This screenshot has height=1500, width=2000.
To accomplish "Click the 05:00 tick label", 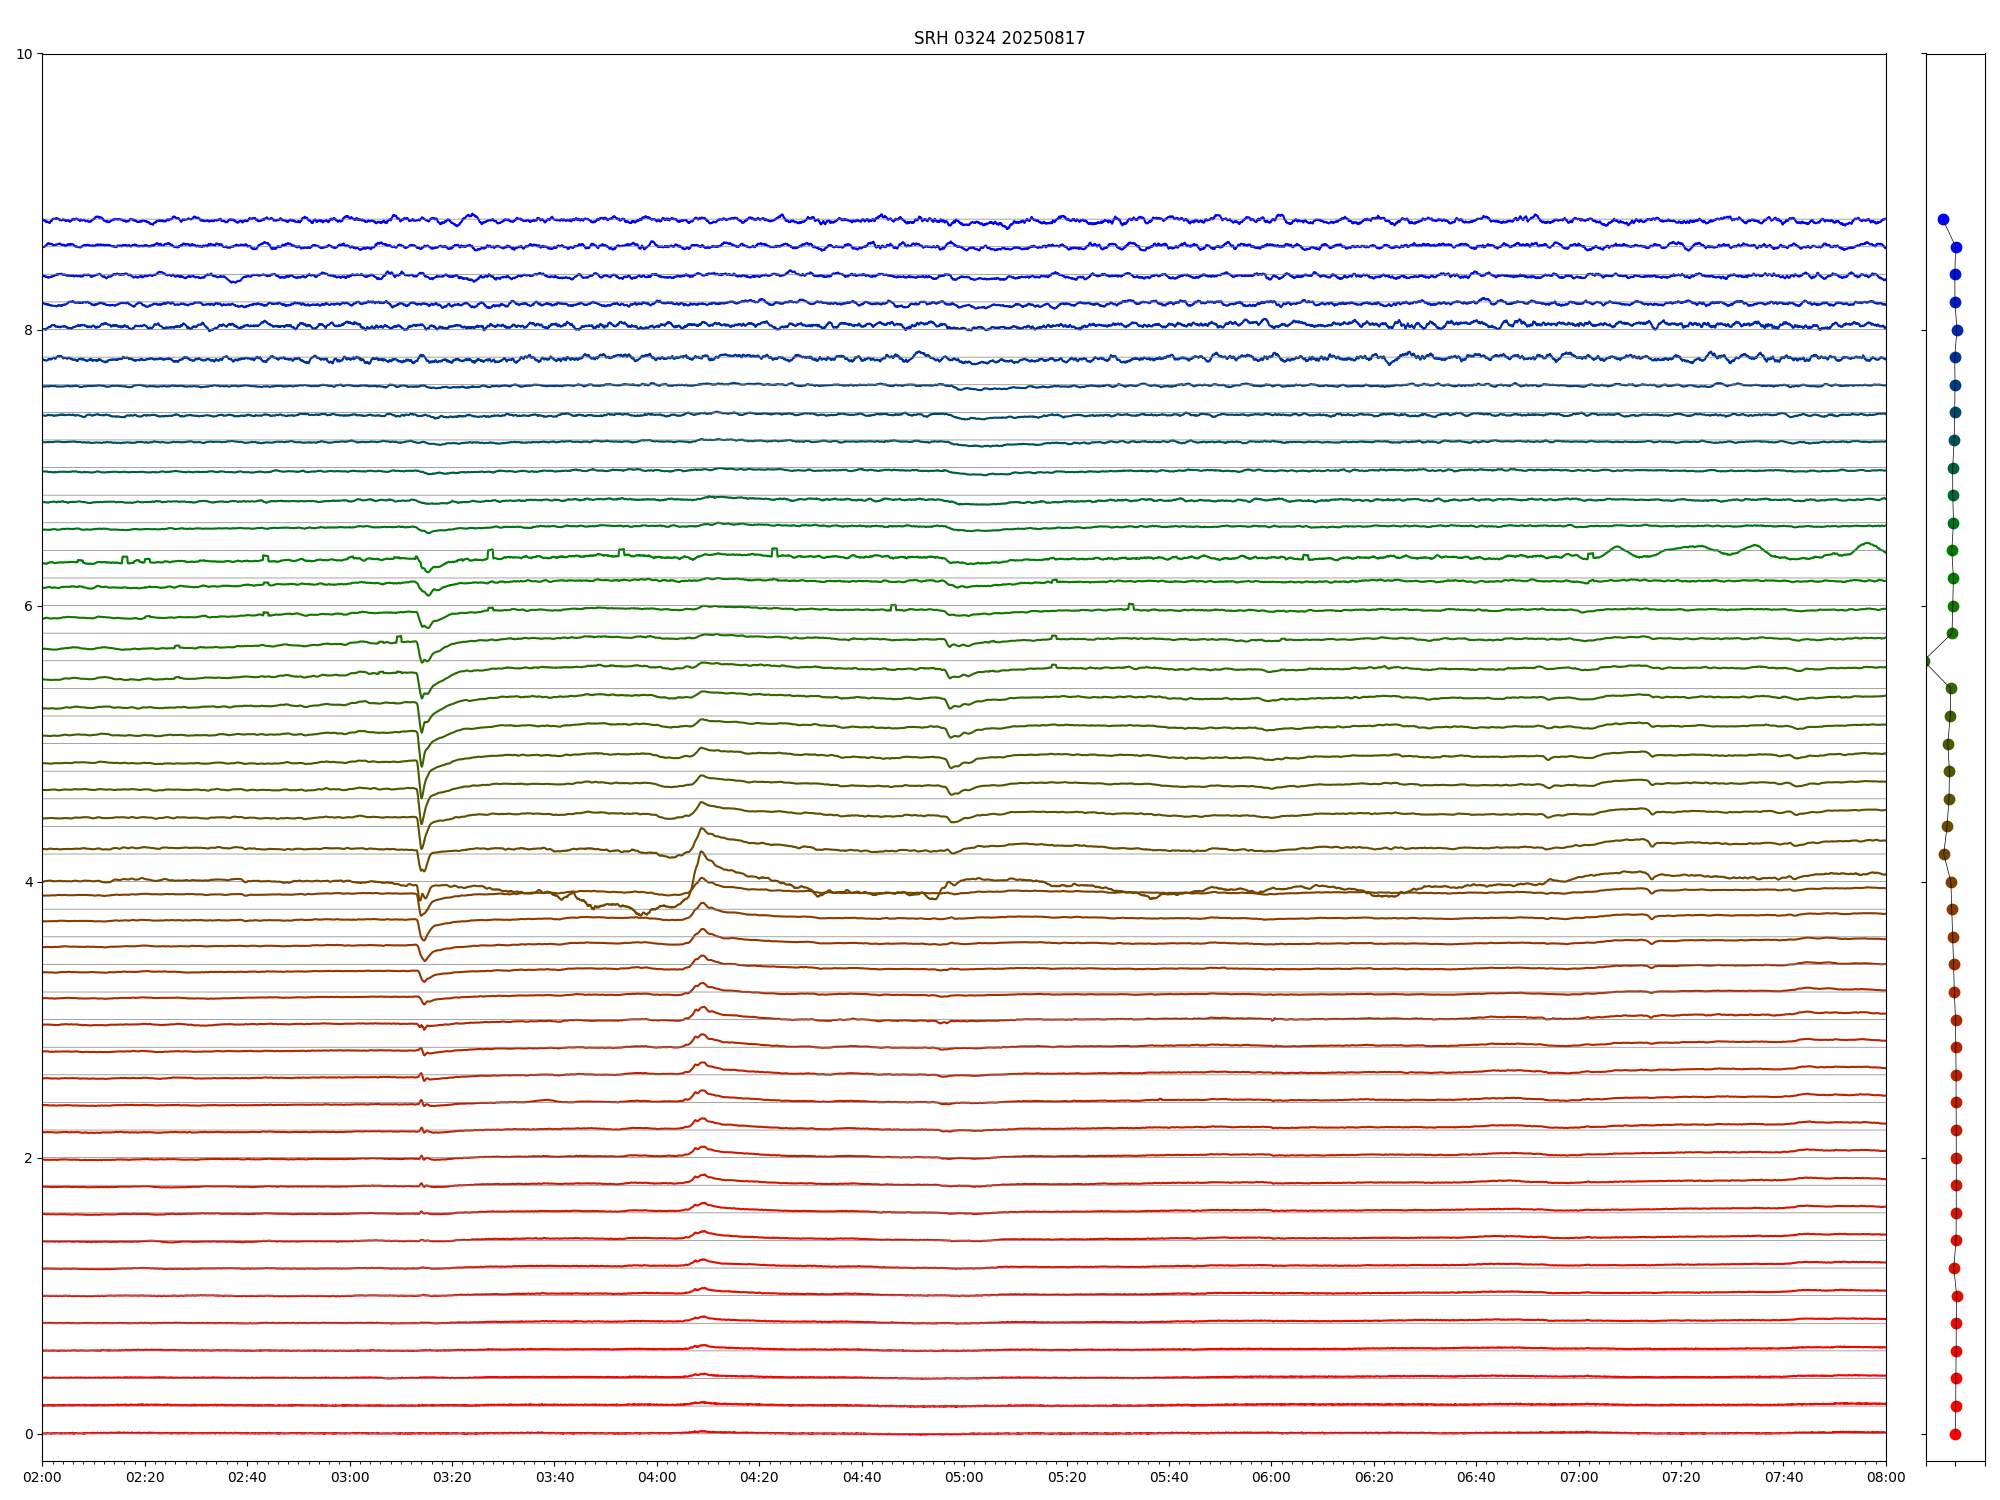I will click(x=964, y=1477).
